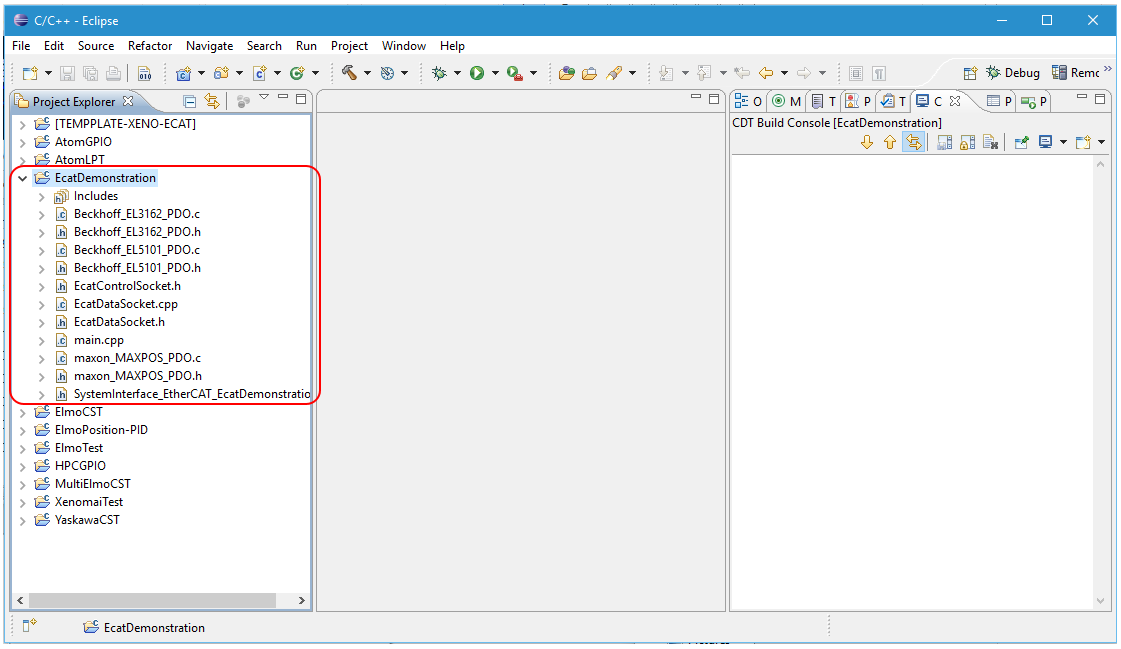Expand the main.cpp tree node
This screenshot has height=649, width=1121.
click(x=41, y=340)
